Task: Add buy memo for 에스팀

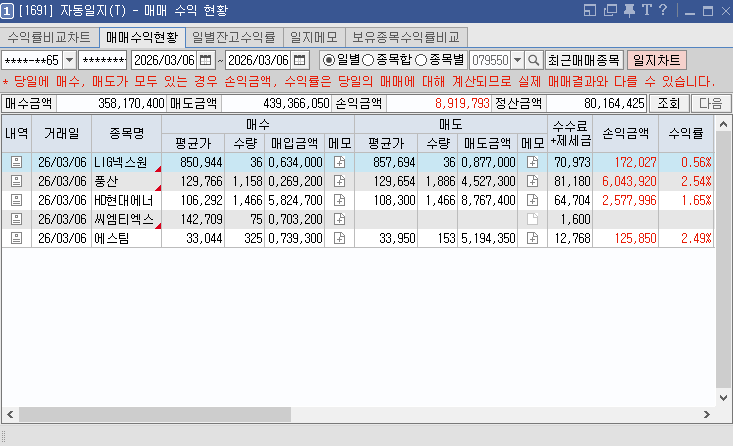Action: pyautogui.click(x=340, y=238)
